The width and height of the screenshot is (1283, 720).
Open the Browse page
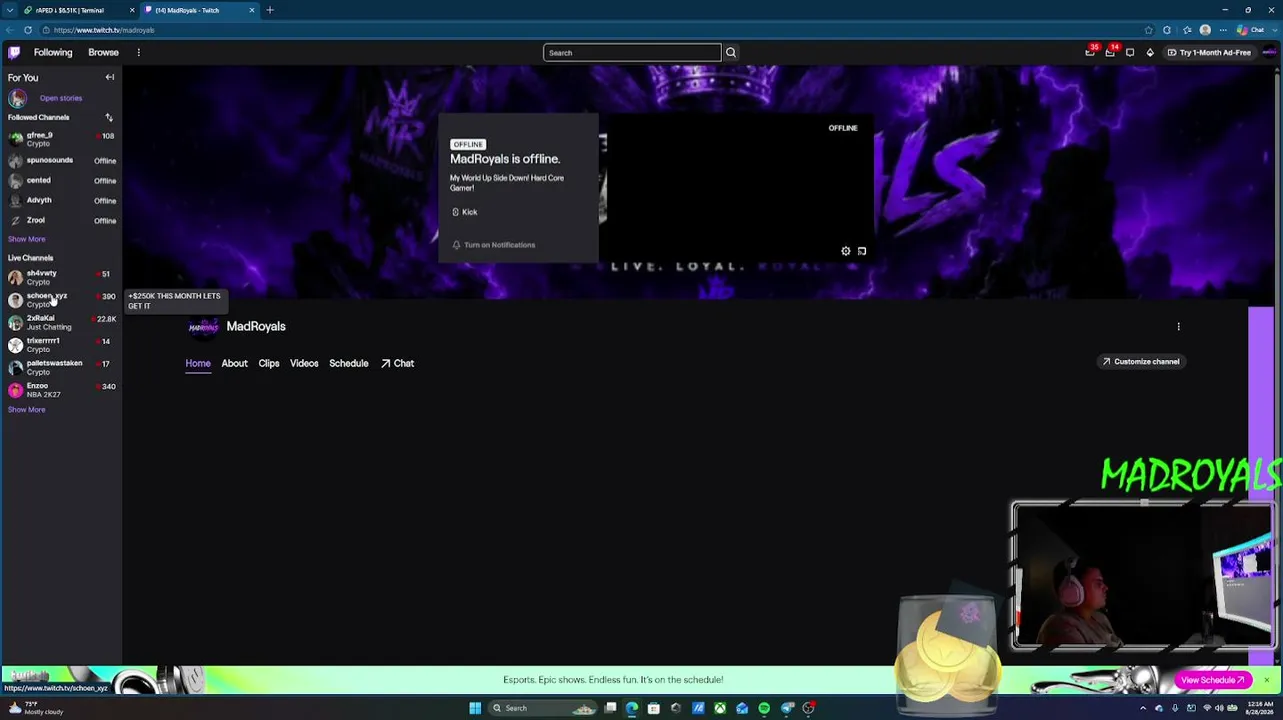(103, 52)
